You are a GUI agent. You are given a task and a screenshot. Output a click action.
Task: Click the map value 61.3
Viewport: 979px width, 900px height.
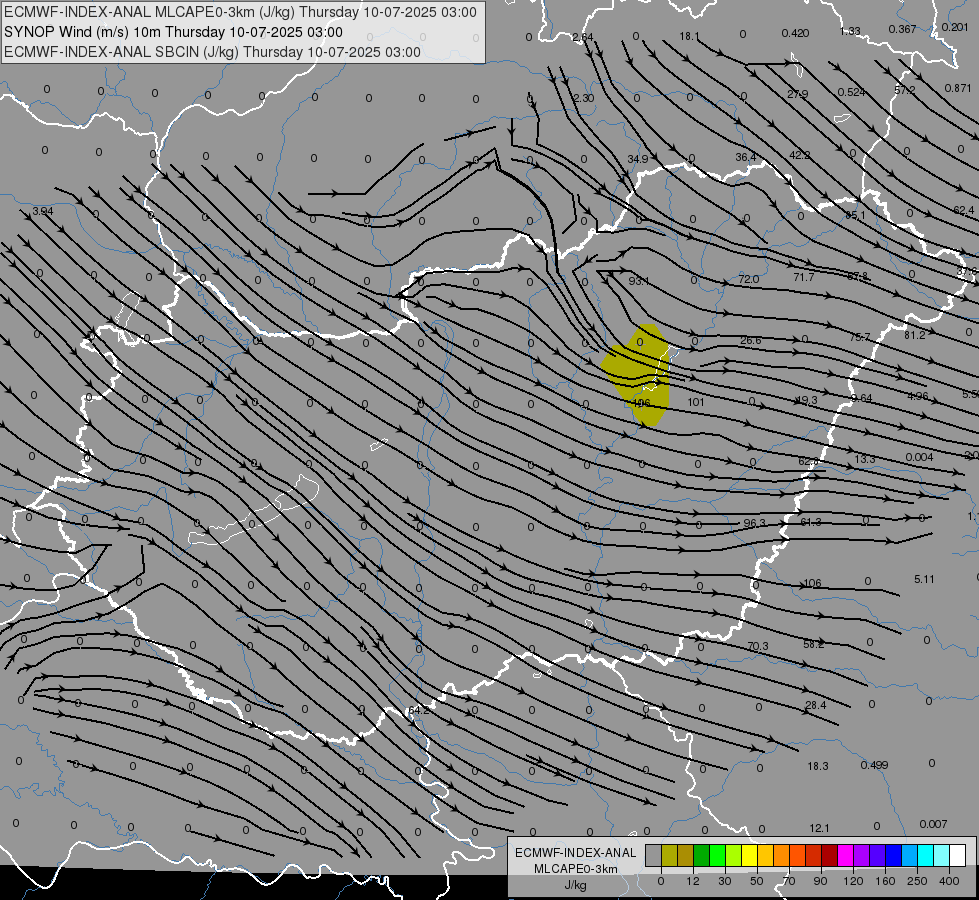[x=810, y=522]
